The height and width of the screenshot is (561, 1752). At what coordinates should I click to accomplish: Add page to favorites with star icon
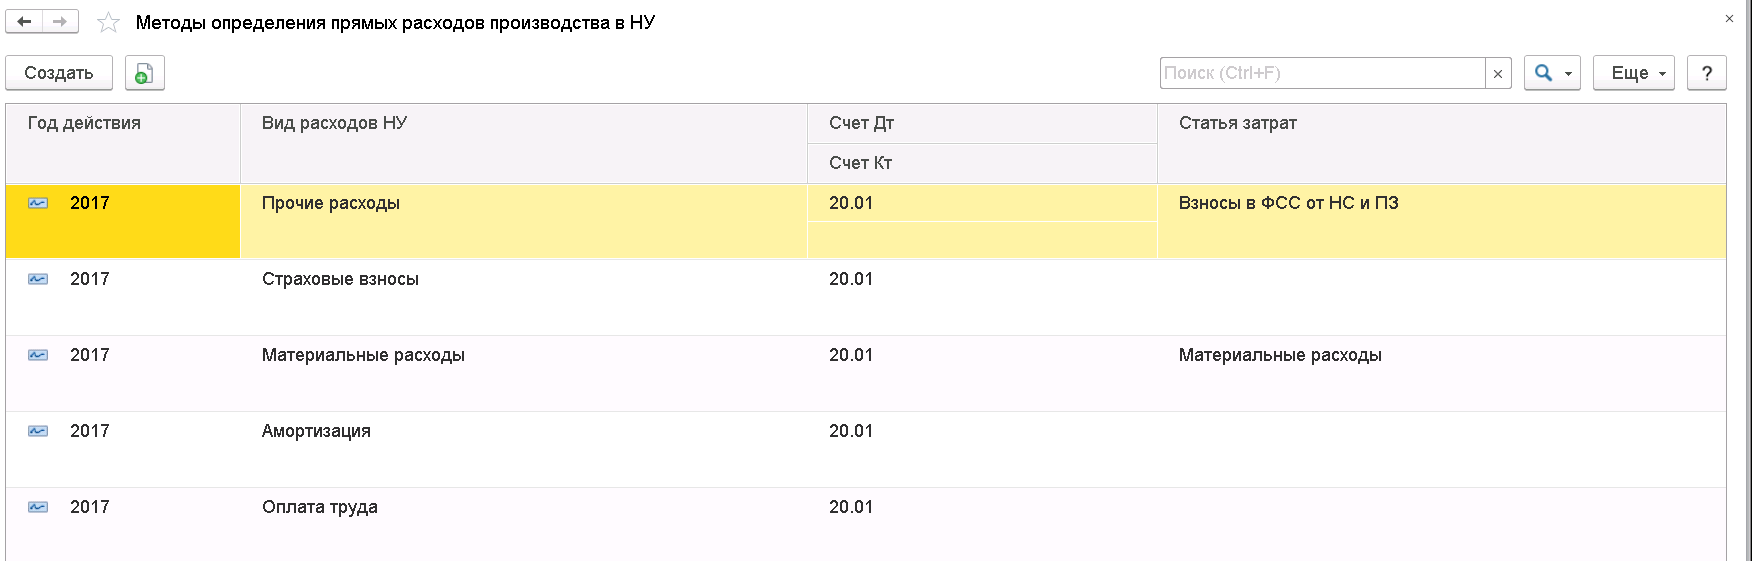[108, 22]
